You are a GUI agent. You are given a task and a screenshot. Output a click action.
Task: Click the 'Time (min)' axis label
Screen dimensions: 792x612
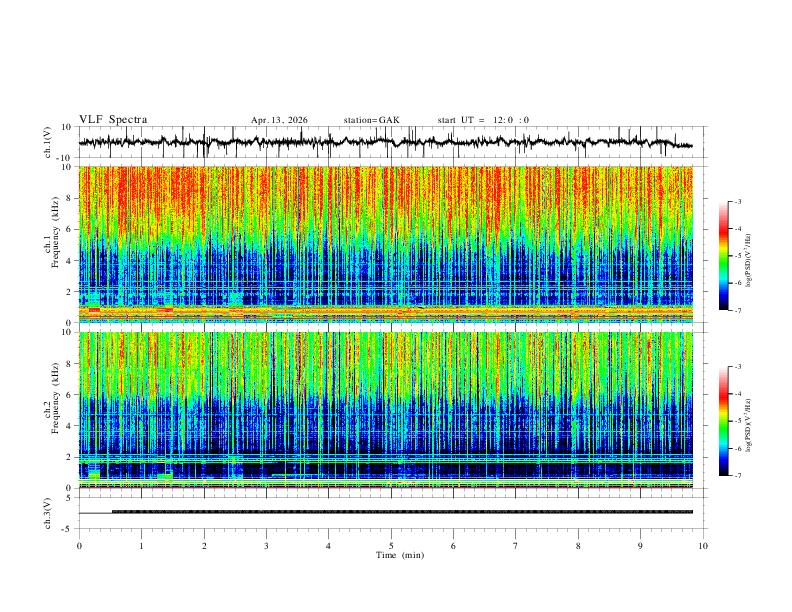400,555
